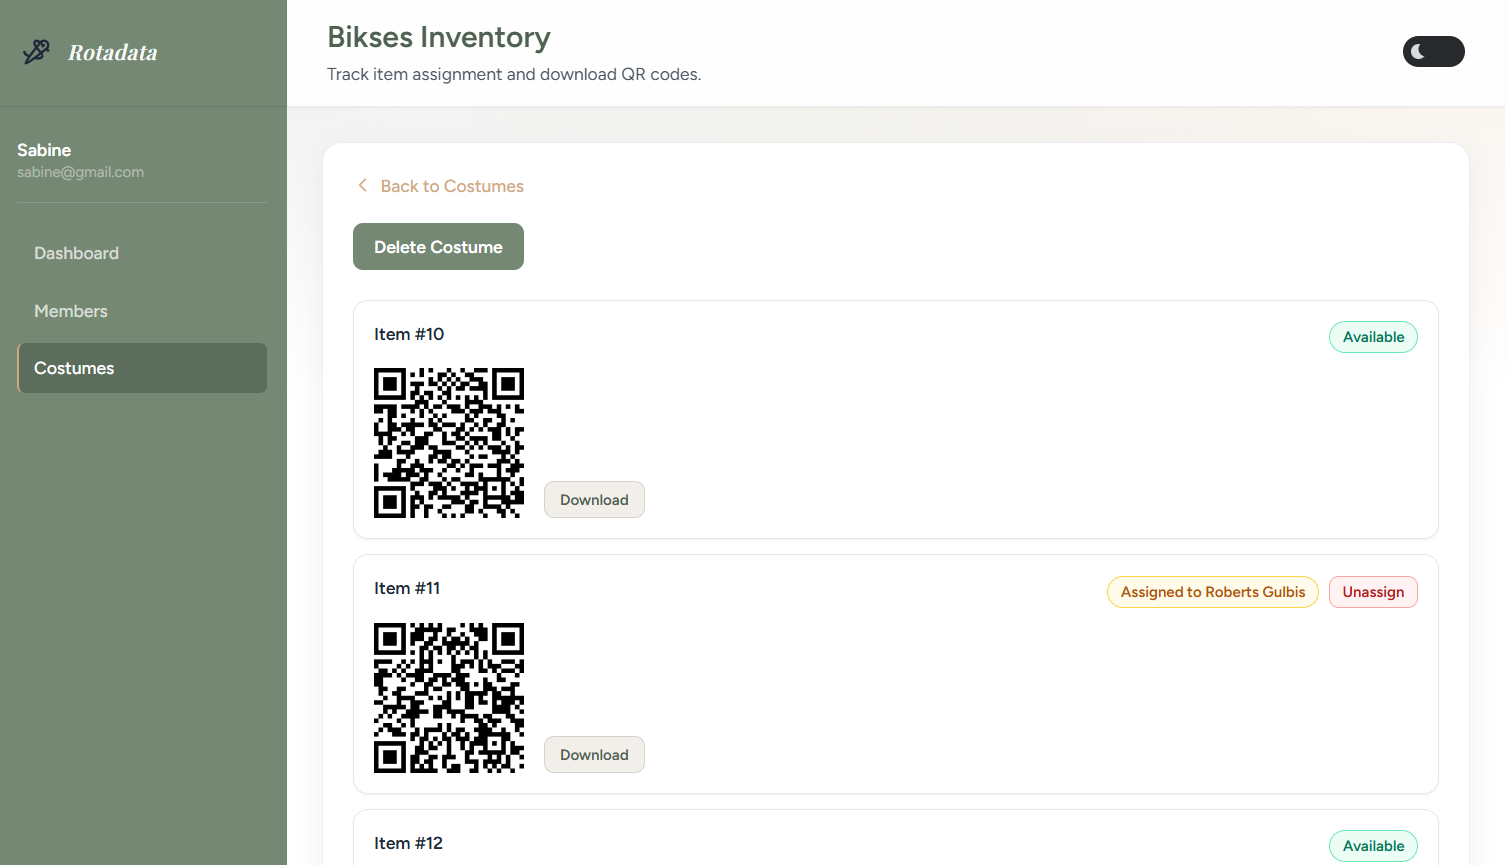Click the email sabine@gmail.com
The height and width of the screenshot is (865, 1506).
coord(80,172)
